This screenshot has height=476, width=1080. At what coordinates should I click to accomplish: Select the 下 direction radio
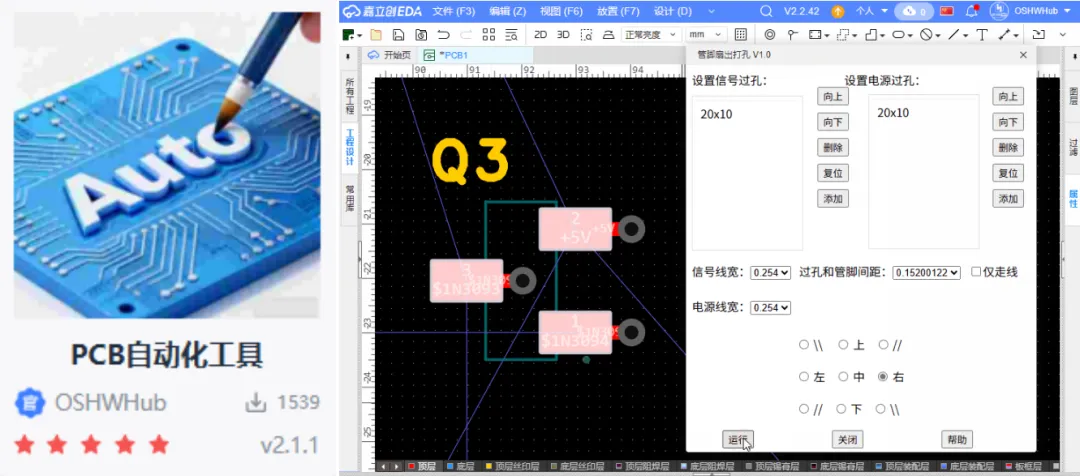tap(841, 408)
